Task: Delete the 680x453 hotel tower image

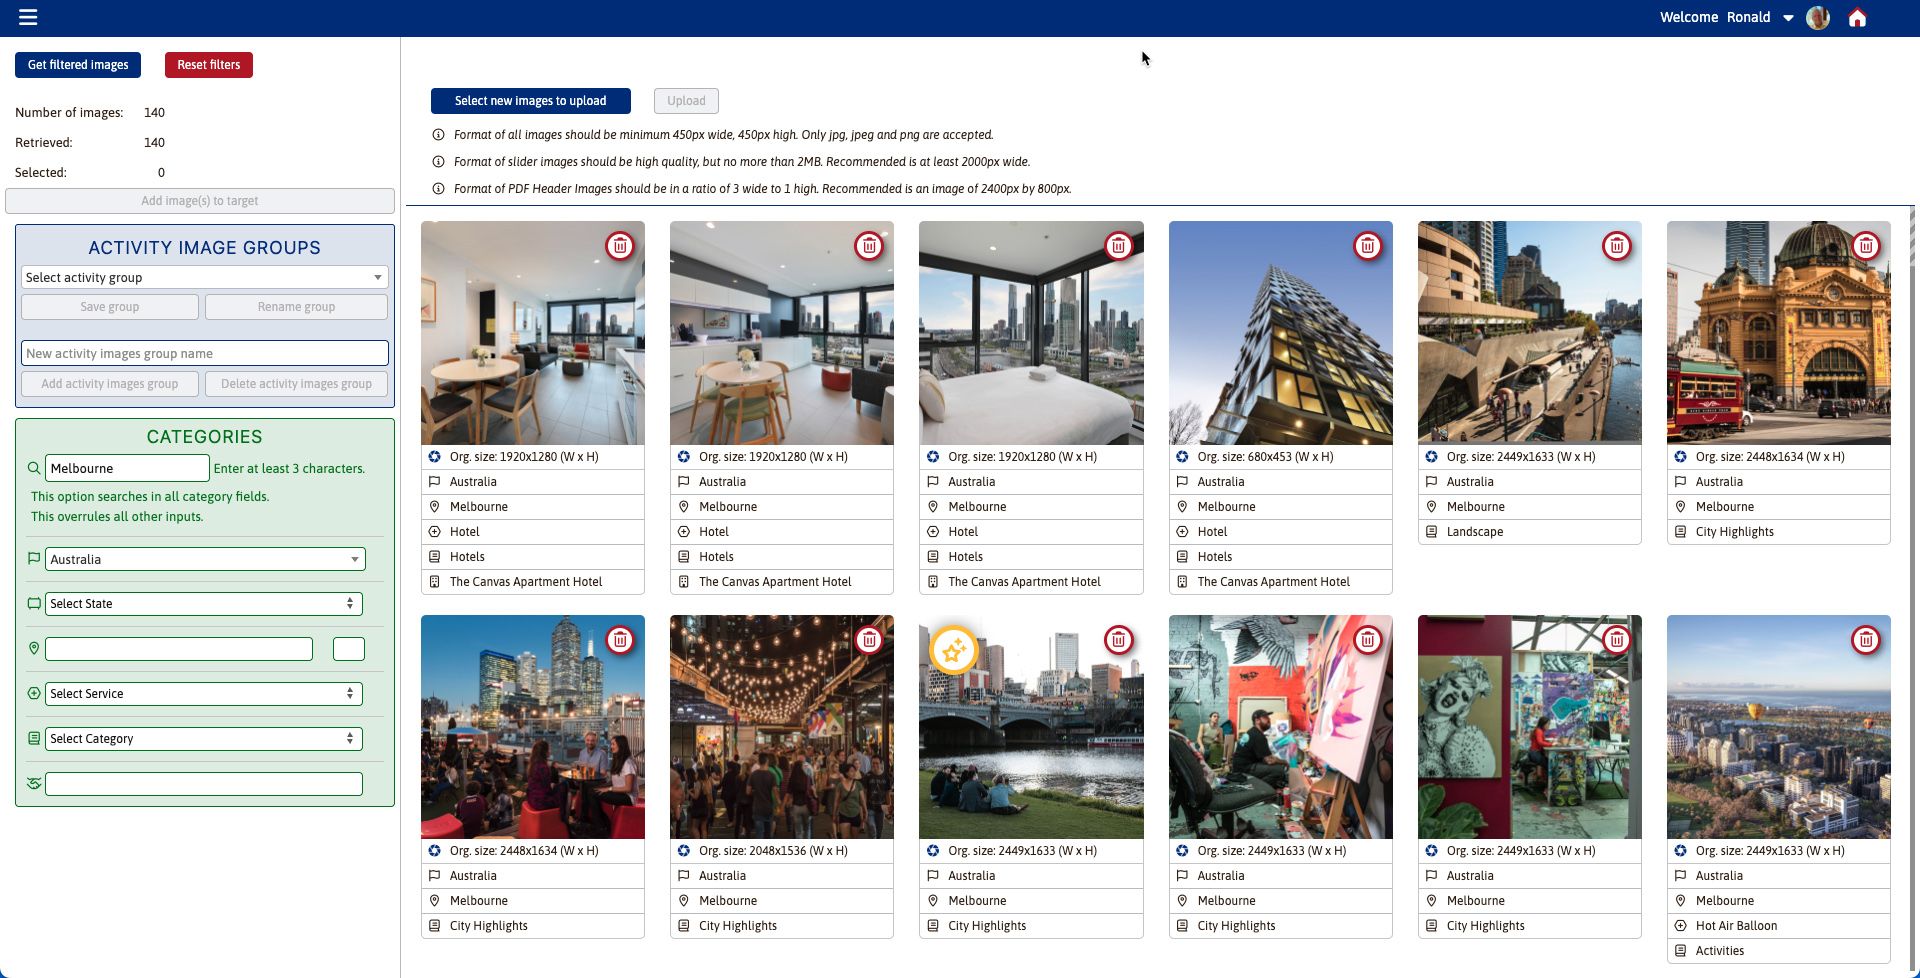Action: 1367,246
